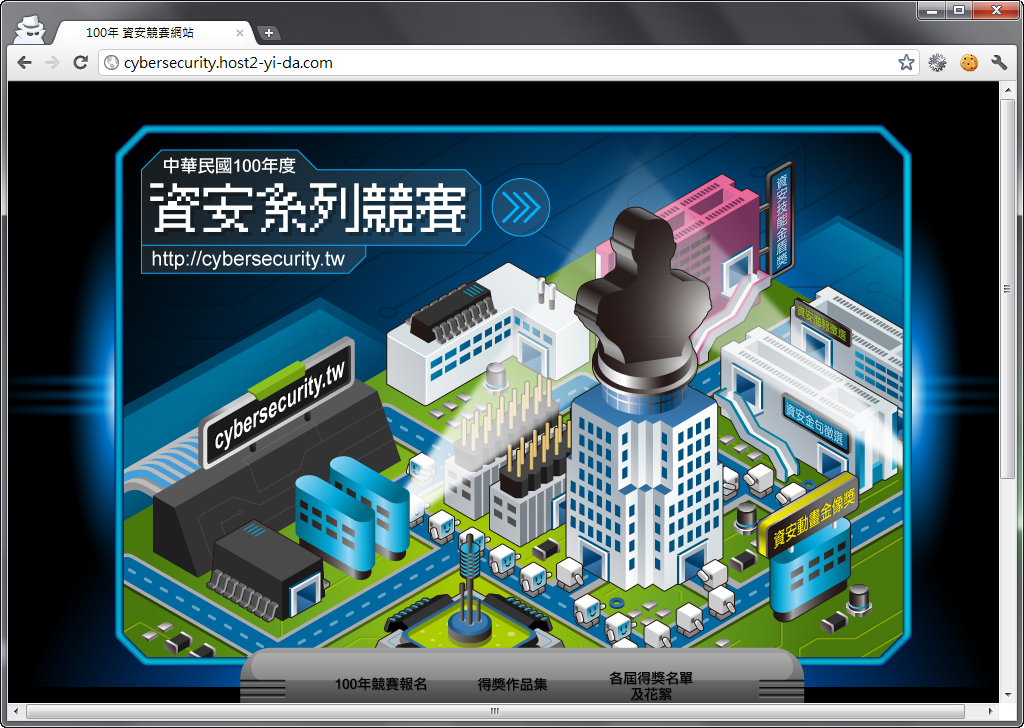Open 100年競賽報名 menu item
The height and width of the screenshot is (728, 1024).
tap(381, 684)
